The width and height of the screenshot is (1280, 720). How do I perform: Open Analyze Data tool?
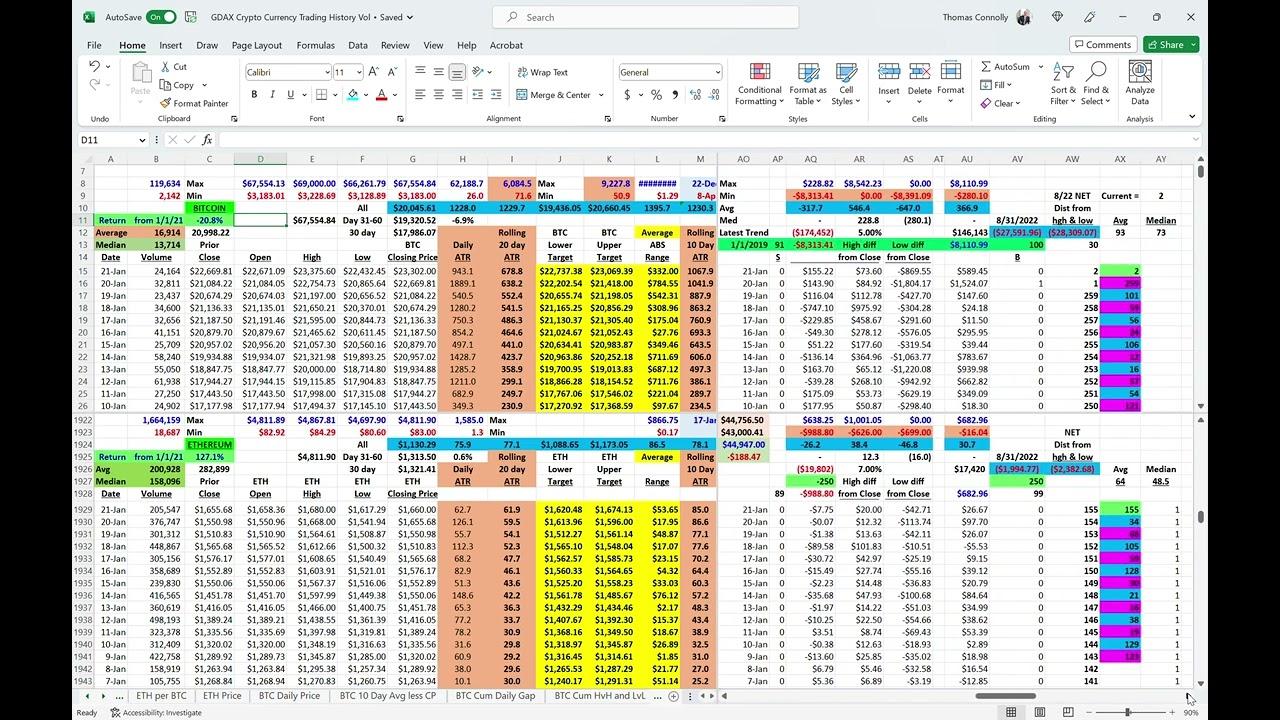pos(1140,83)
